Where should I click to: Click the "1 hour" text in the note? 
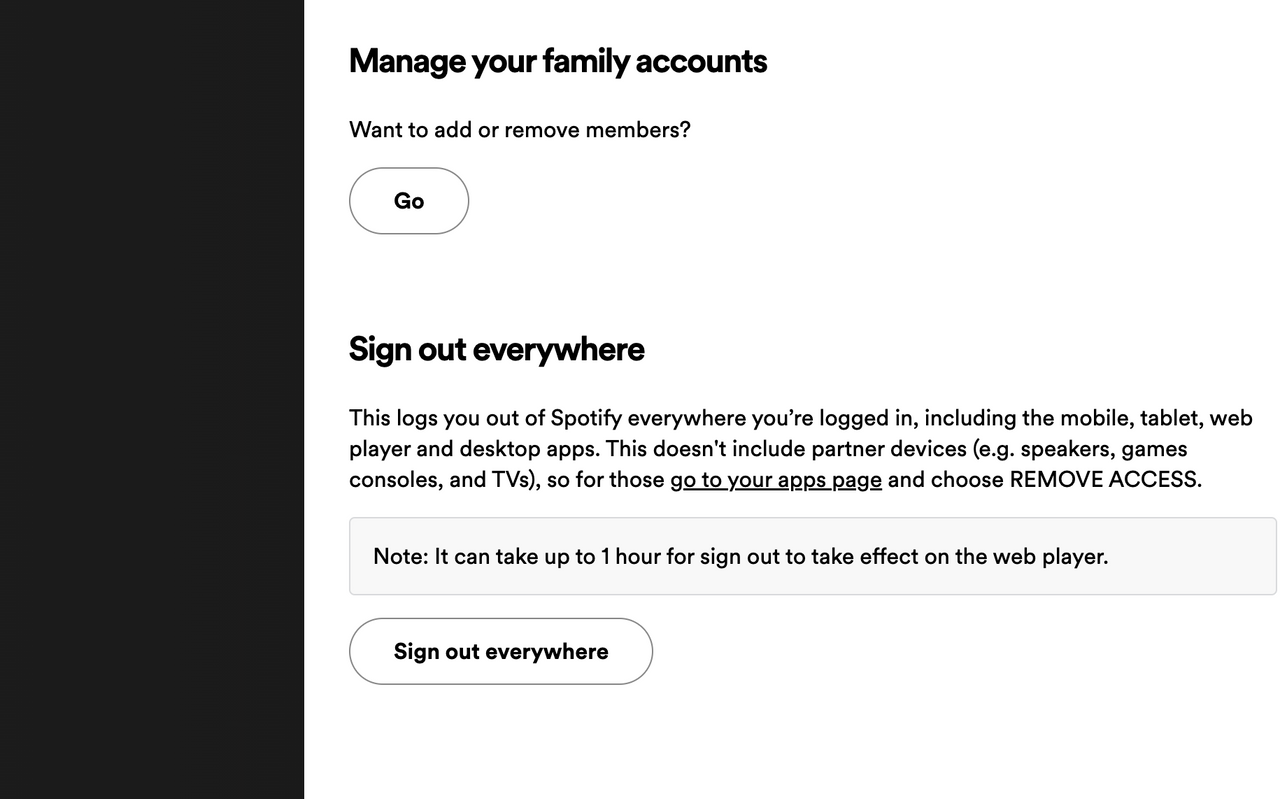click(630, 556)
